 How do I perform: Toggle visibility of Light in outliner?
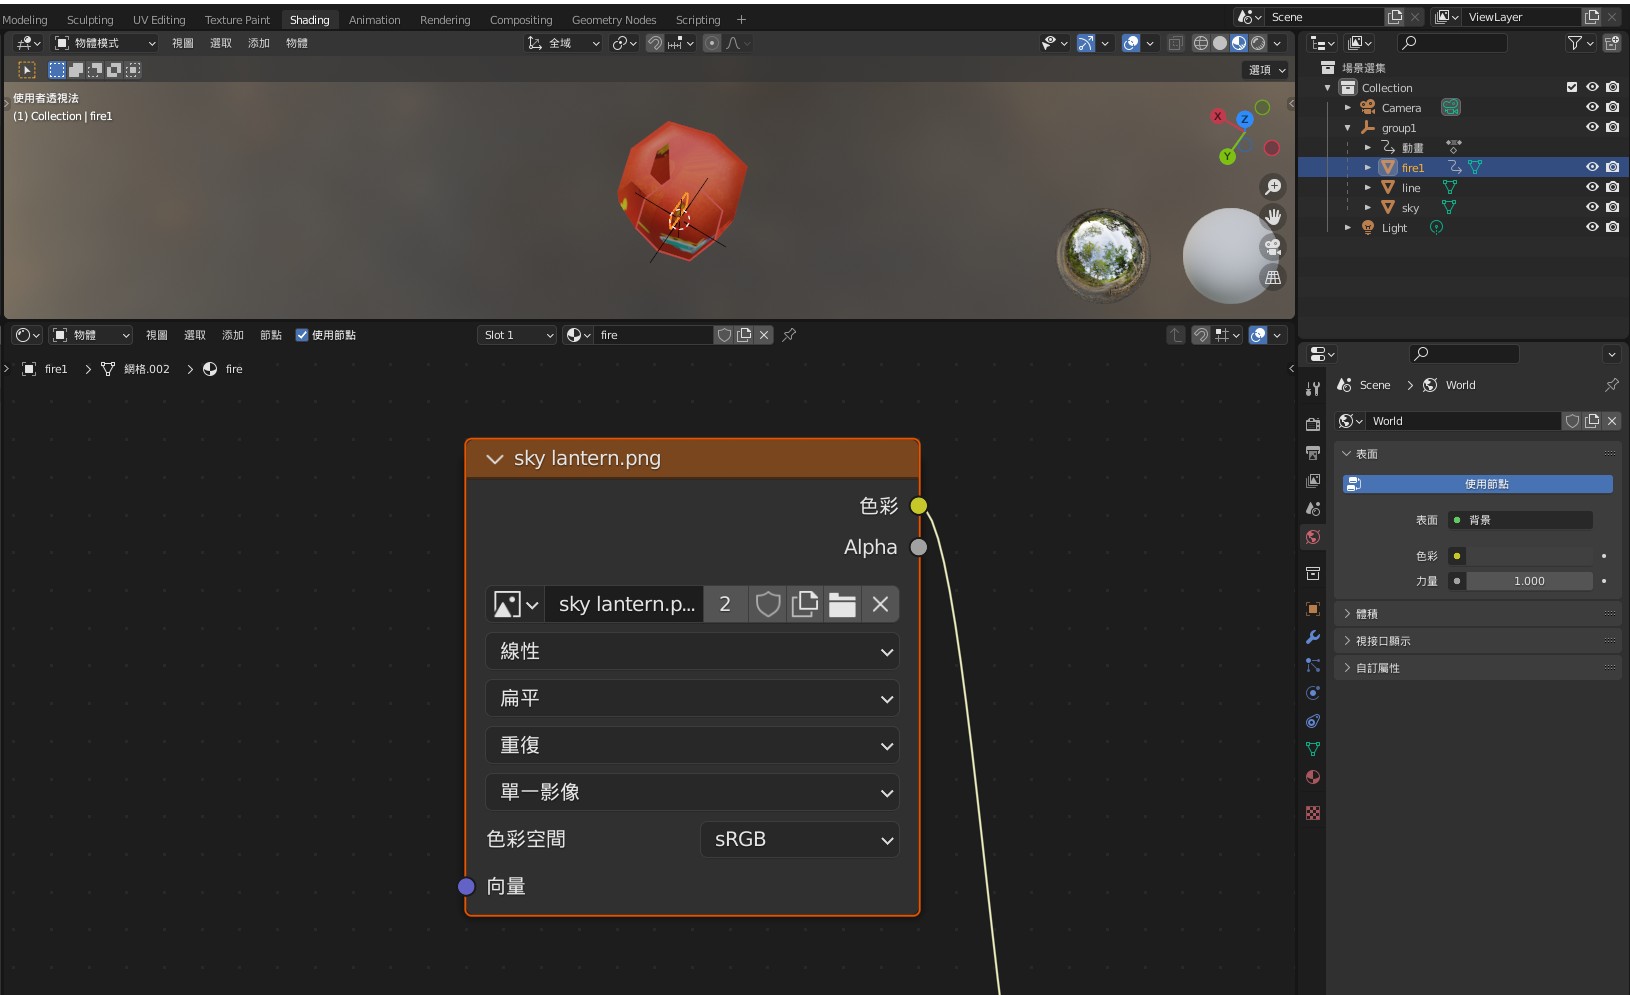pyautogui.click(x=1592, y=227)
